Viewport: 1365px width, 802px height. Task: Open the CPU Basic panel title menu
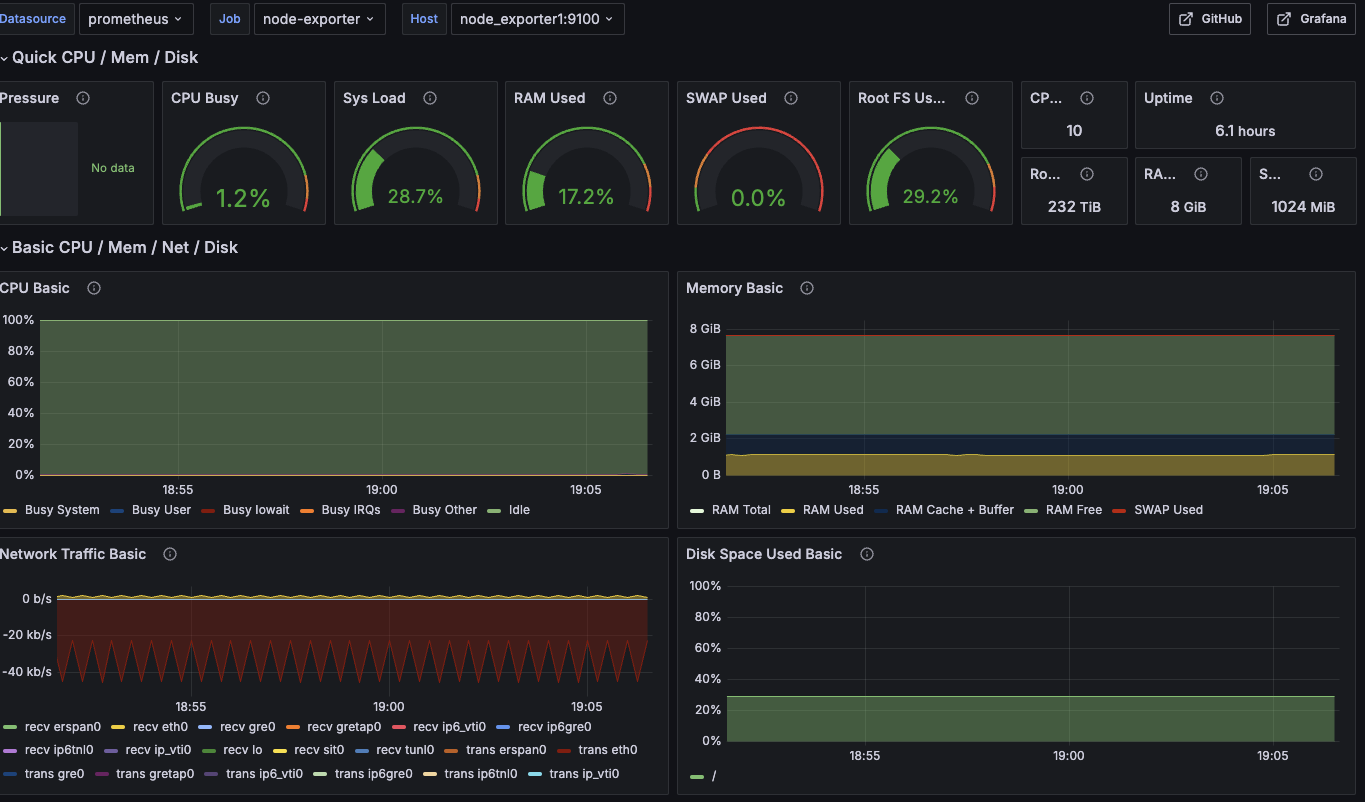[x=35, y=288]
